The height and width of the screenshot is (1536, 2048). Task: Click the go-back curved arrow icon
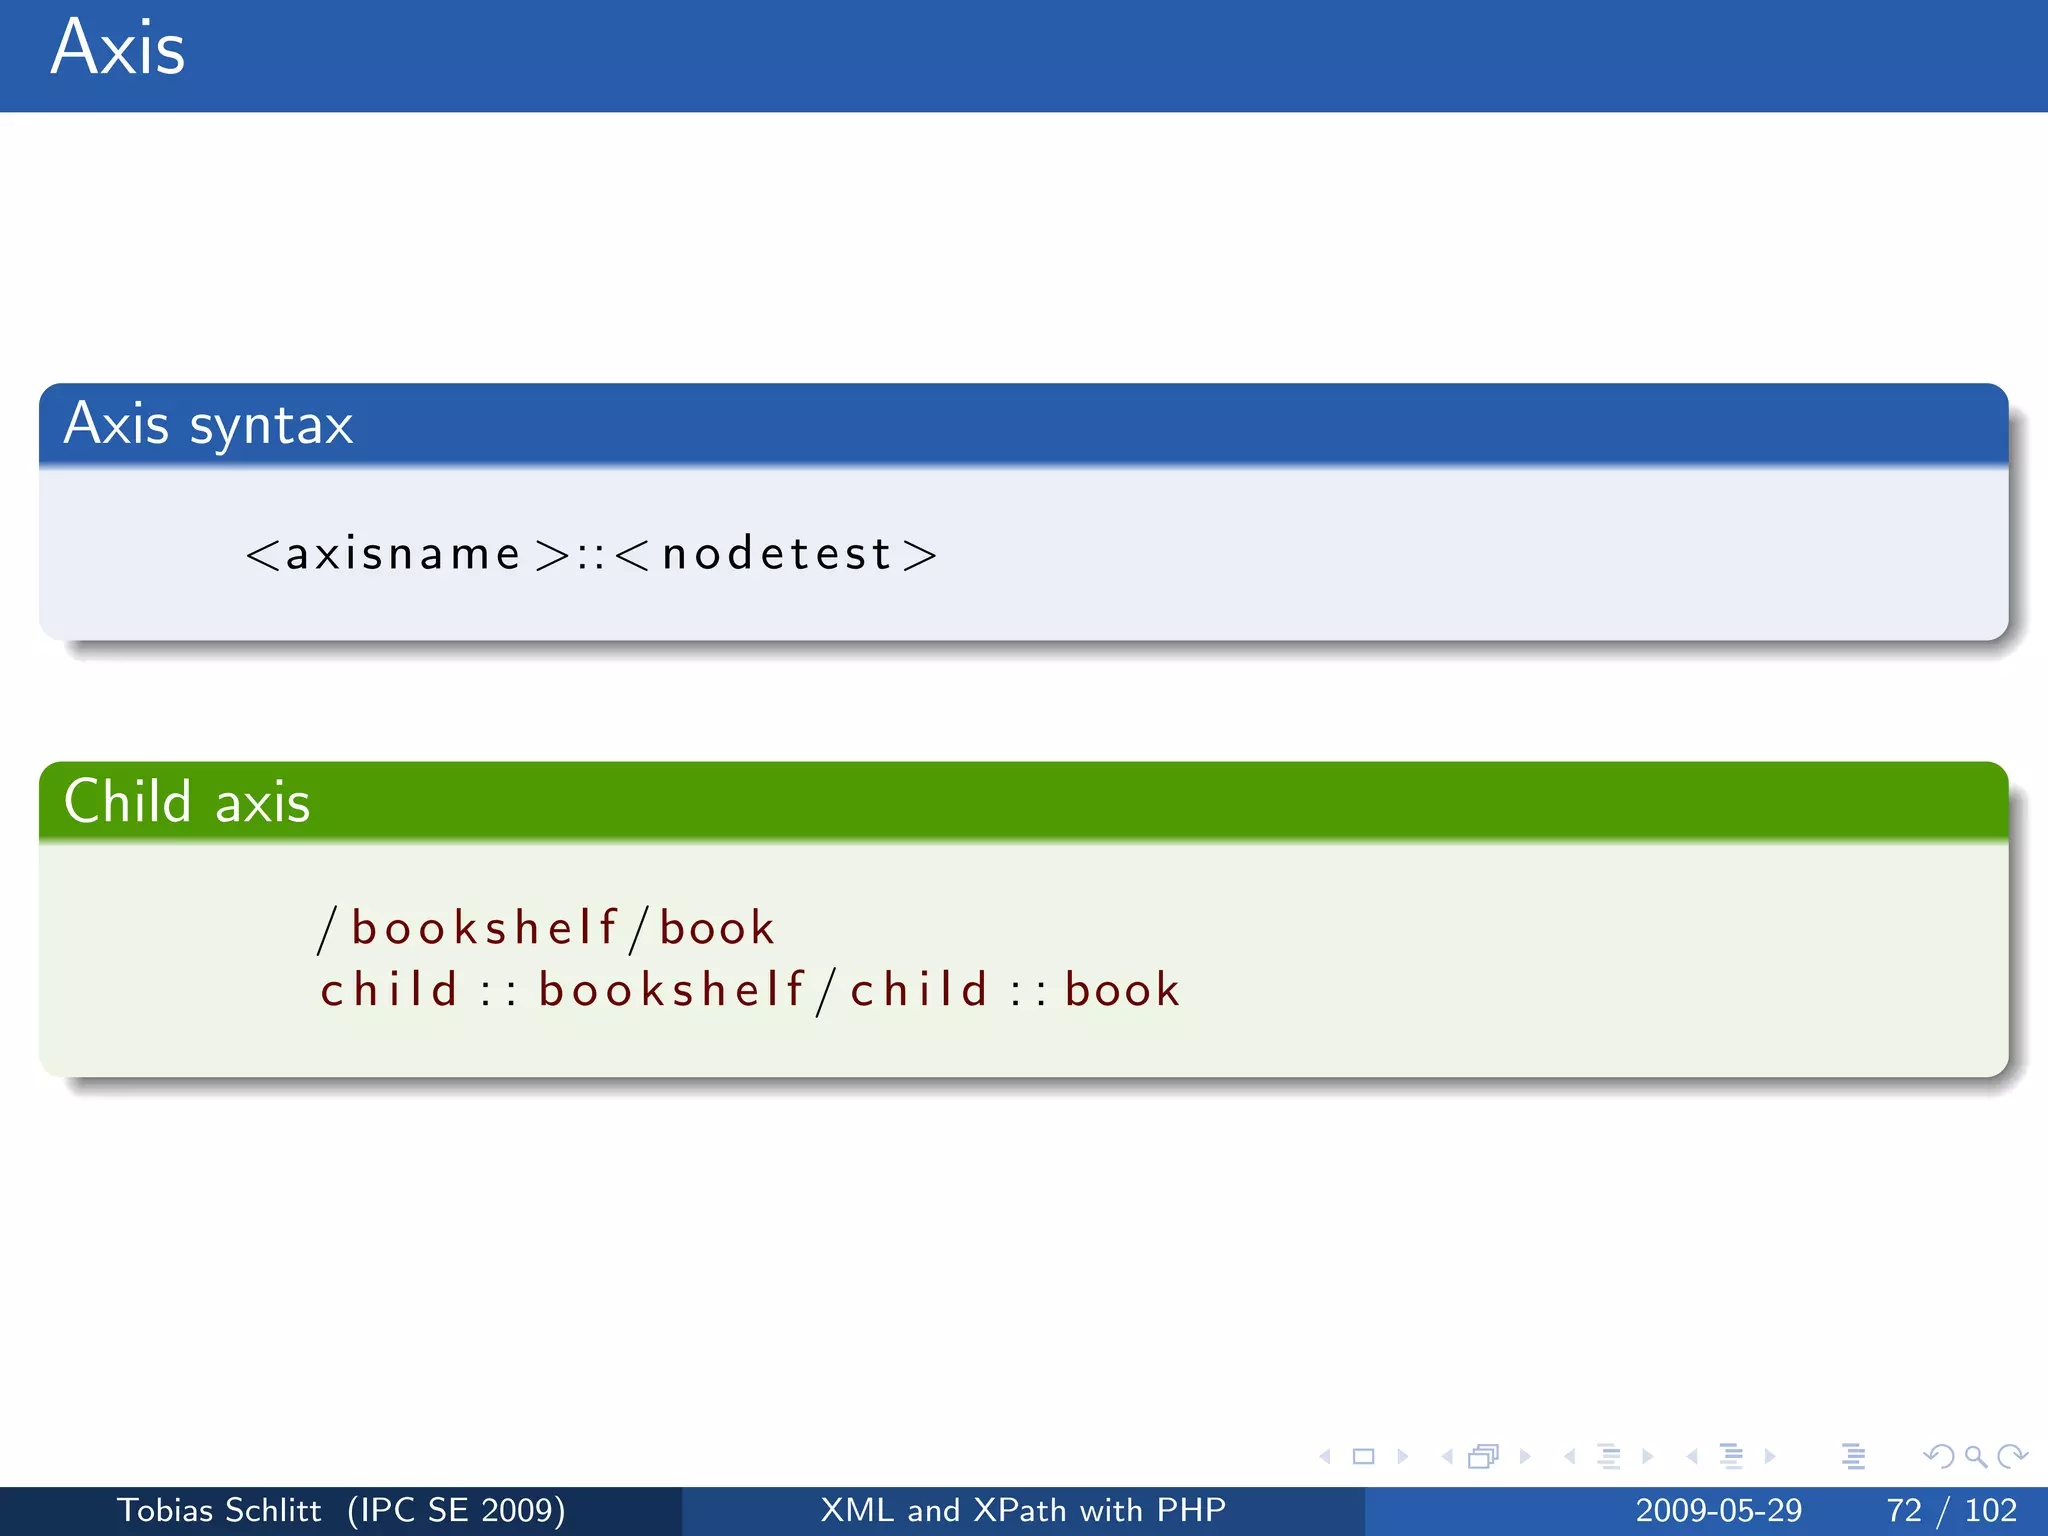(x=1938, y=1457)
